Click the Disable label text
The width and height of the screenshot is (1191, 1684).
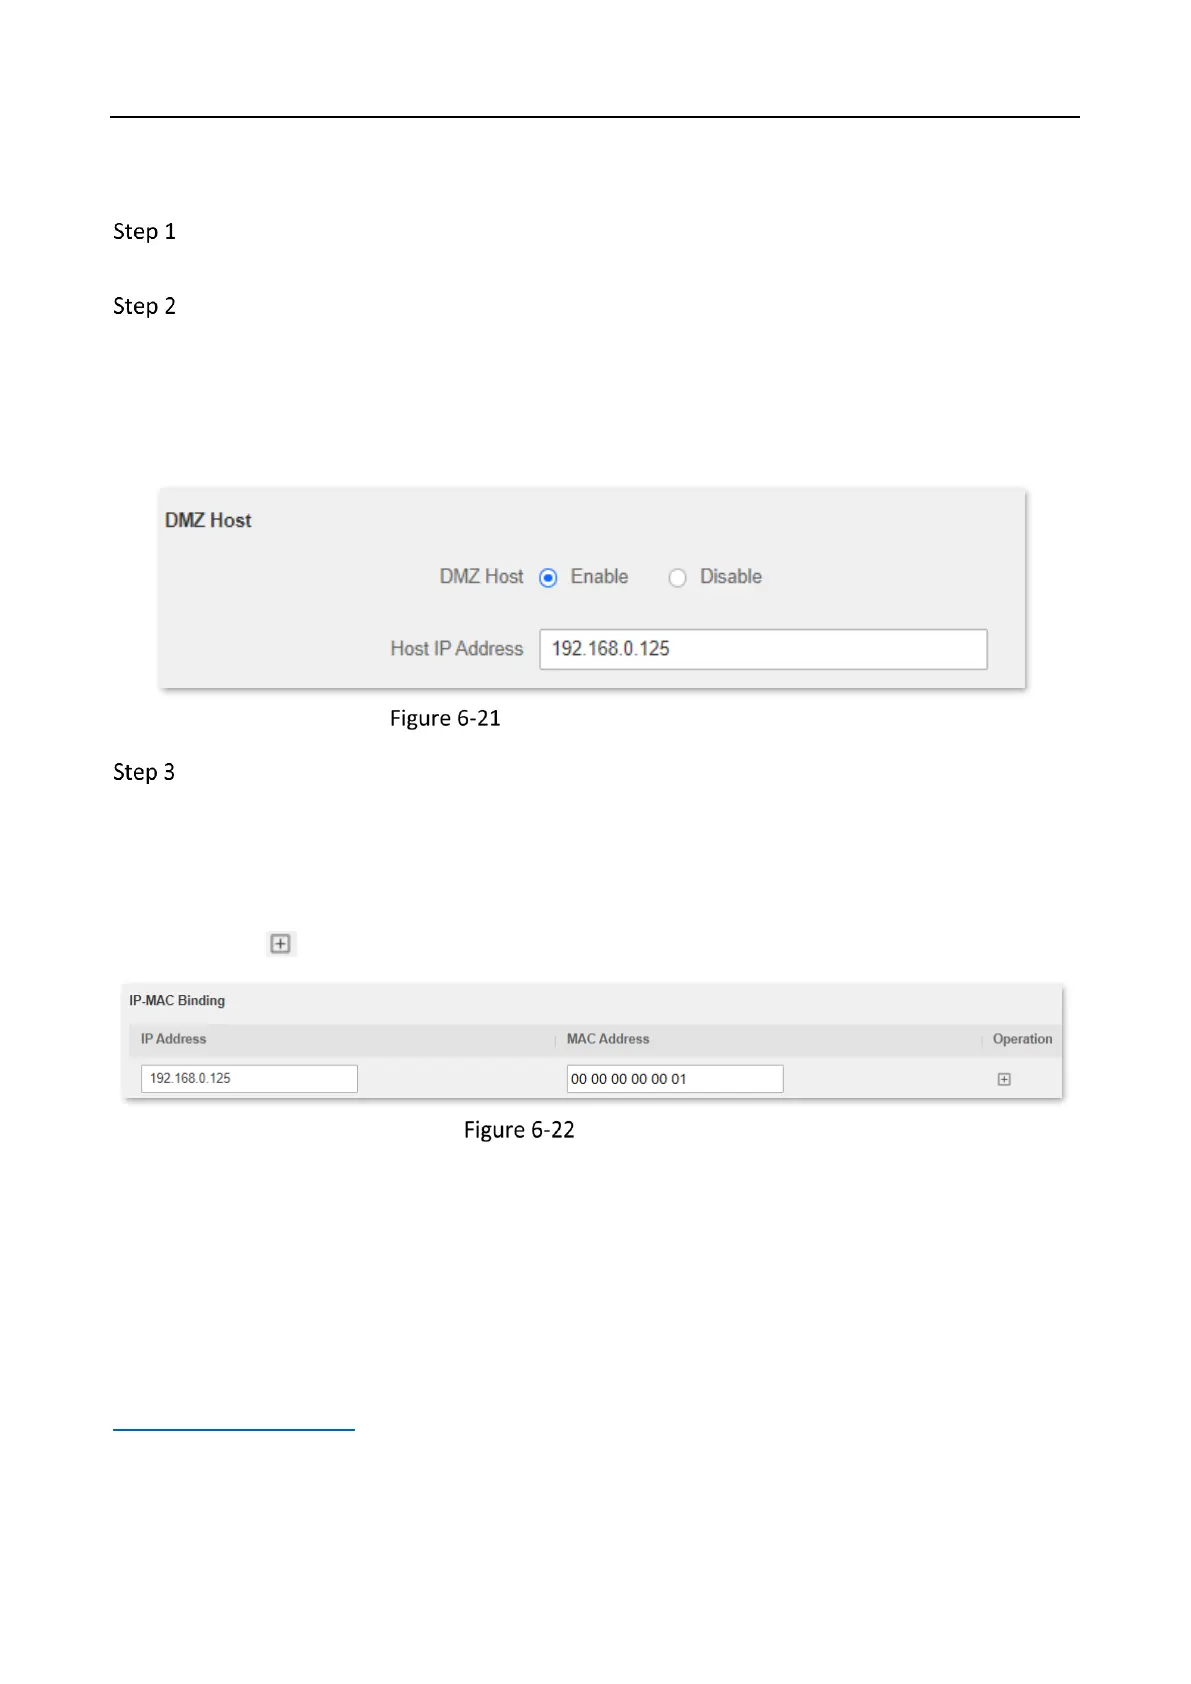click(x=731, y=577)
